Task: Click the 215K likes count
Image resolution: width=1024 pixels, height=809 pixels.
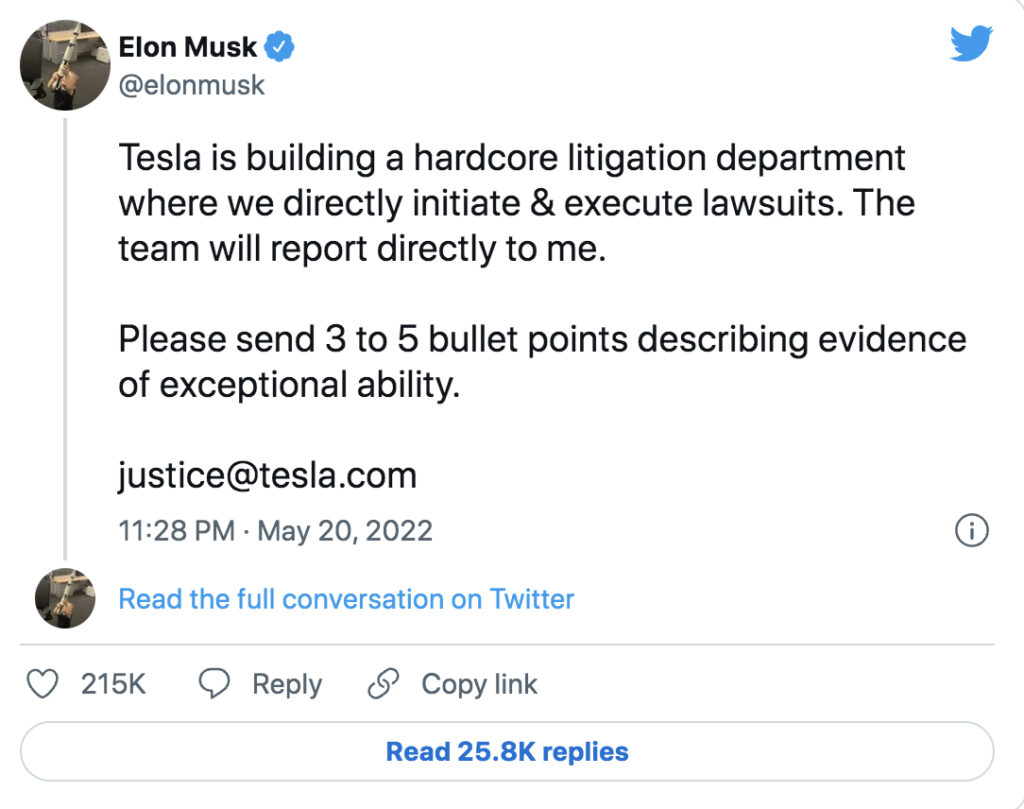Action: point(113,684)
